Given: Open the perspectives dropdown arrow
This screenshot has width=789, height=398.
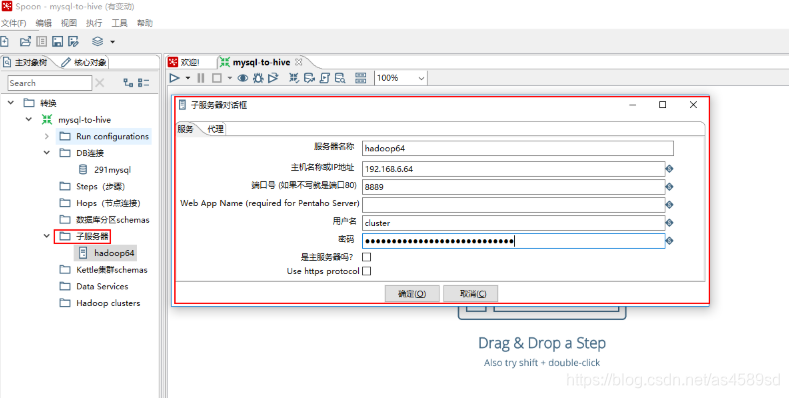Looking at the screenshot, I should (113, 42).
